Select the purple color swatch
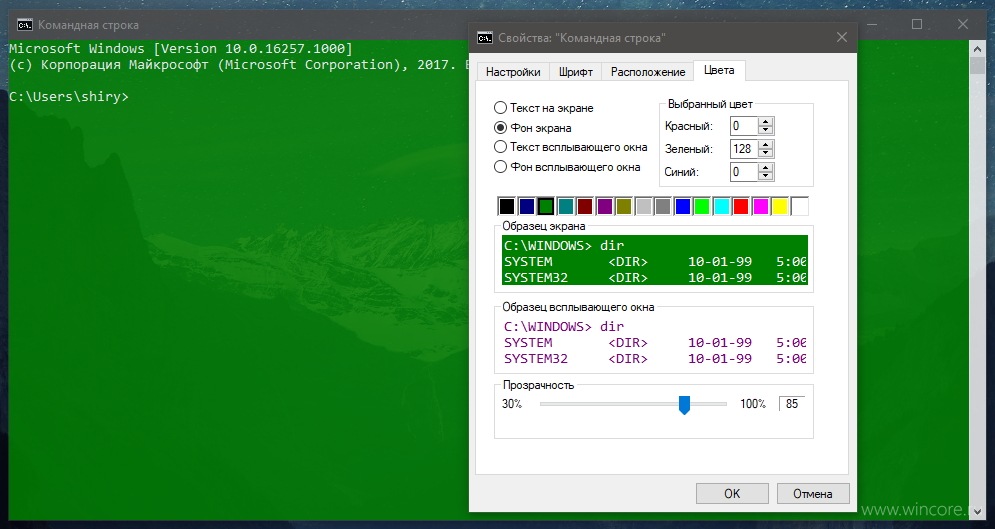Screen dimensions: 995x529 [605, 206]
